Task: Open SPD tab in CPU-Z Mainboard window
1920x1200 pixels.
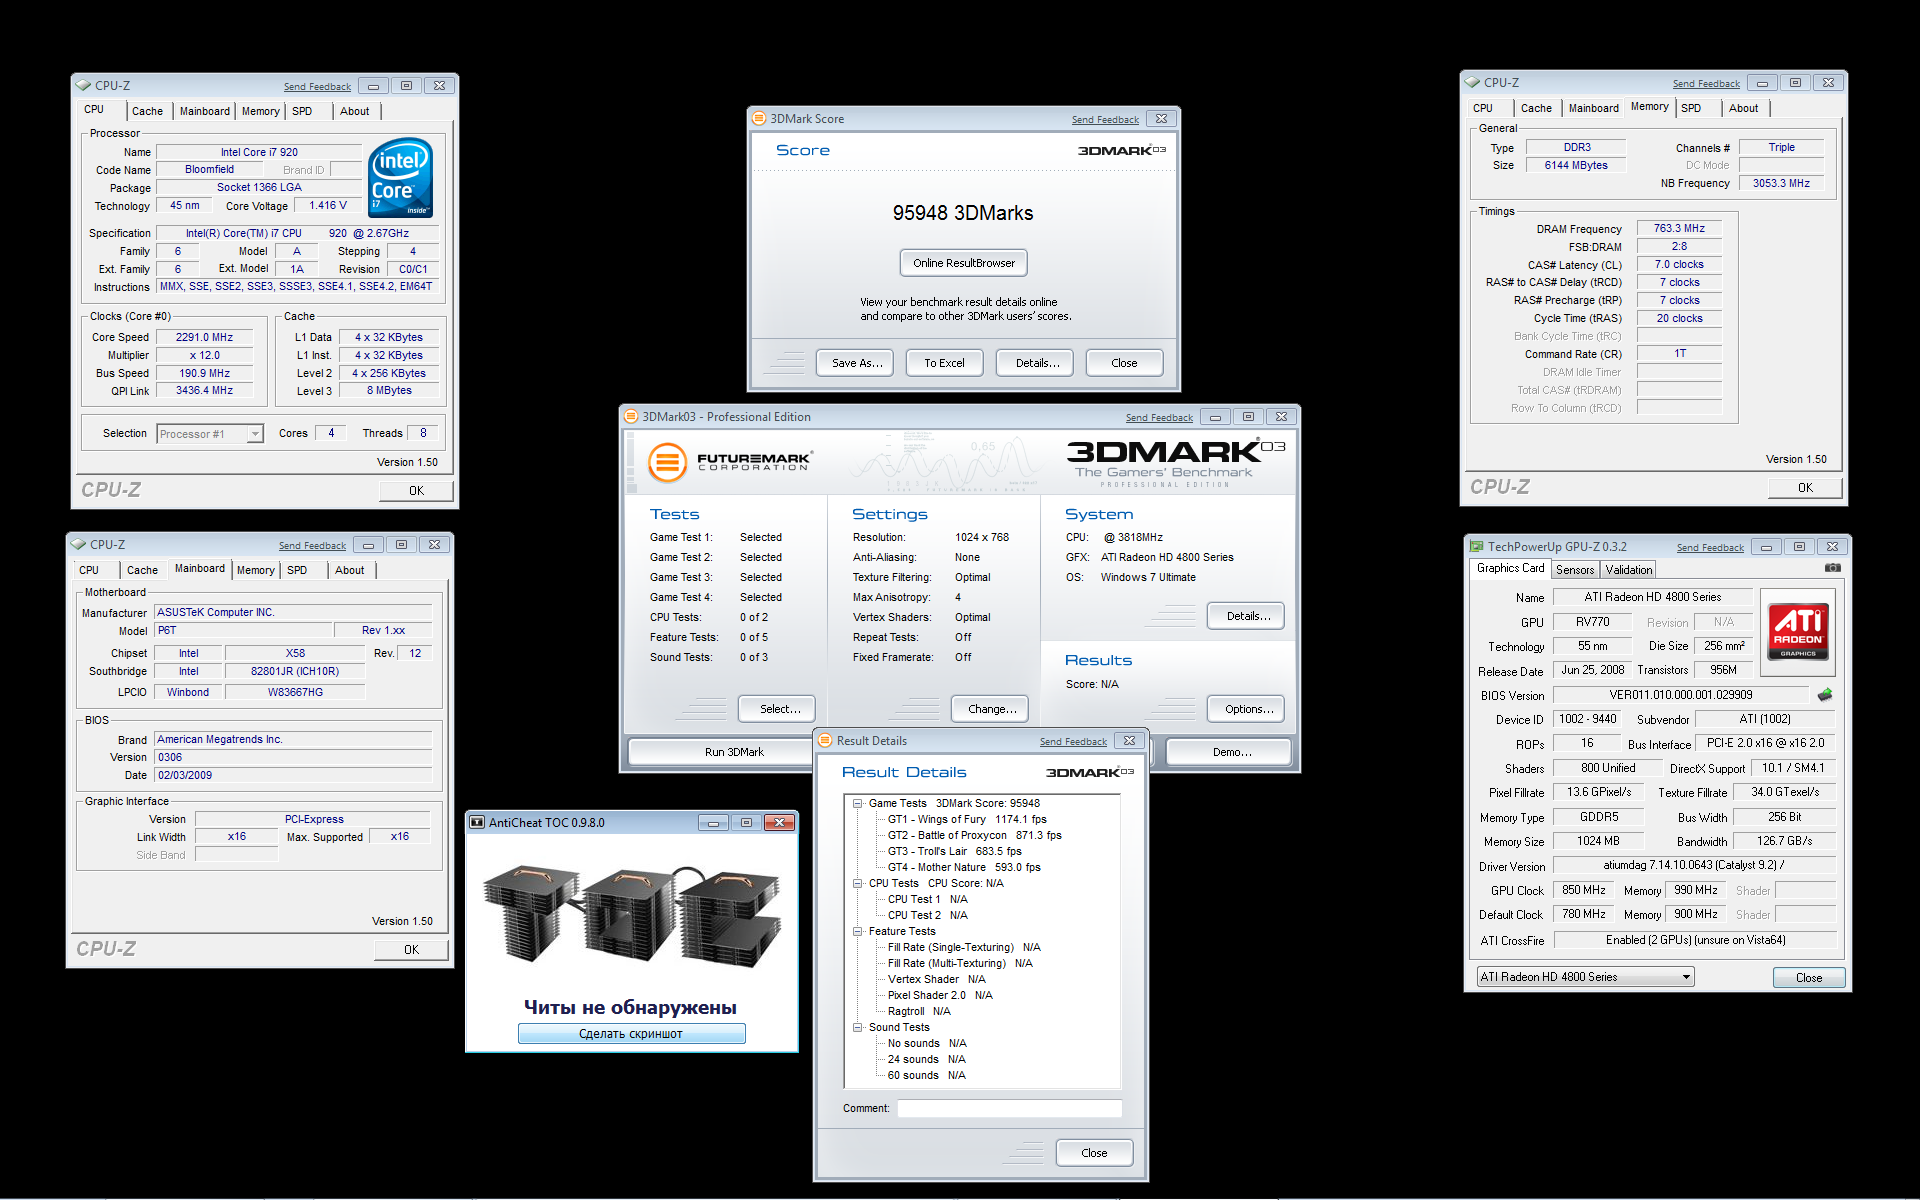Action: tap(297, 570)
